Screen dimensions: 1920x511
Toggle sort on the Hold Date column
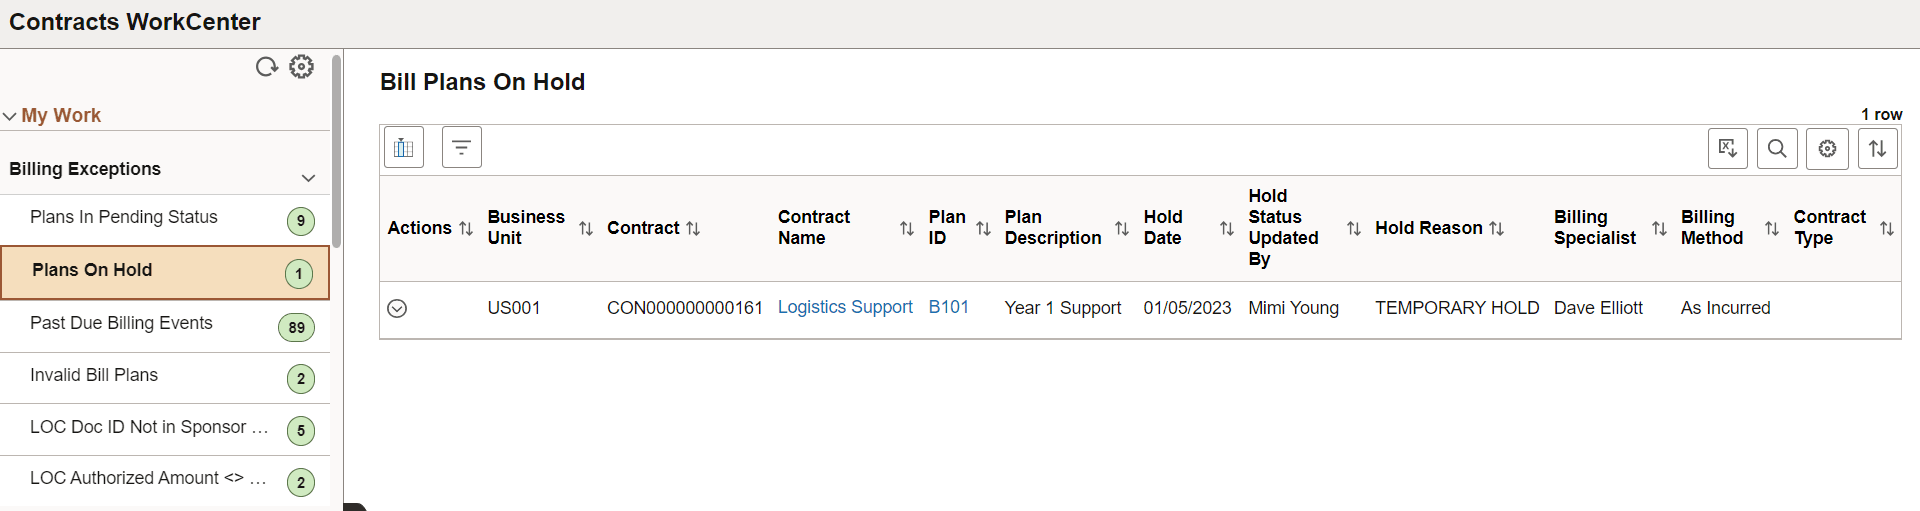pyautogui.click(x=1226, y=229)
